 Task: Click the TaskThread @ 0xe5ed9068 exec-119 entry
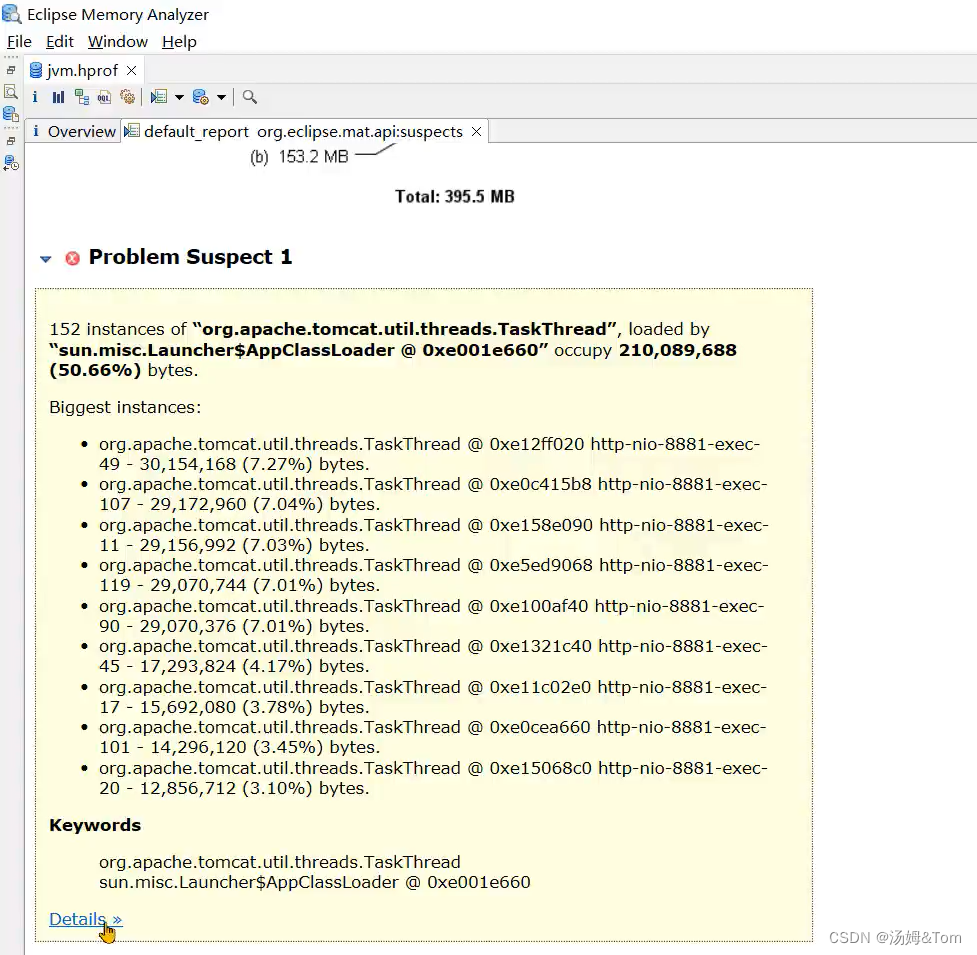[x=434, y=575]
